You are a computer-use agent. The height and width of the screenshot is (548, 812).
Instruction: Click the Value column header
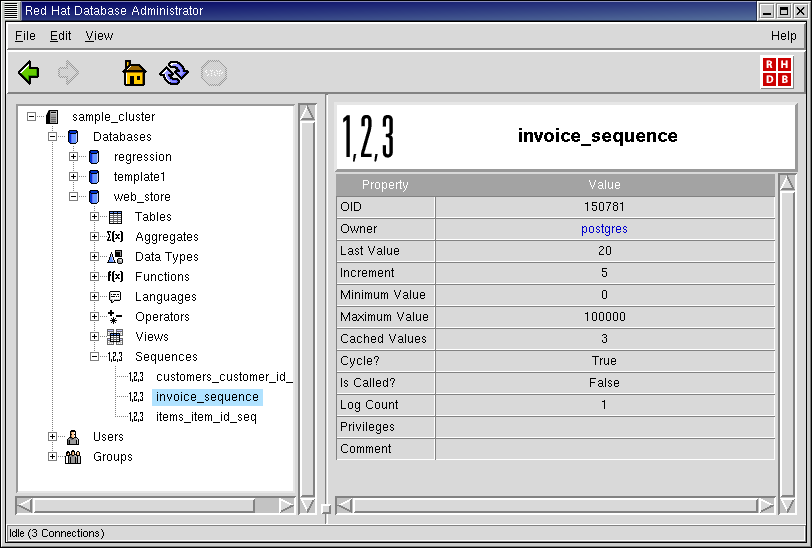[x=605, y=185]
